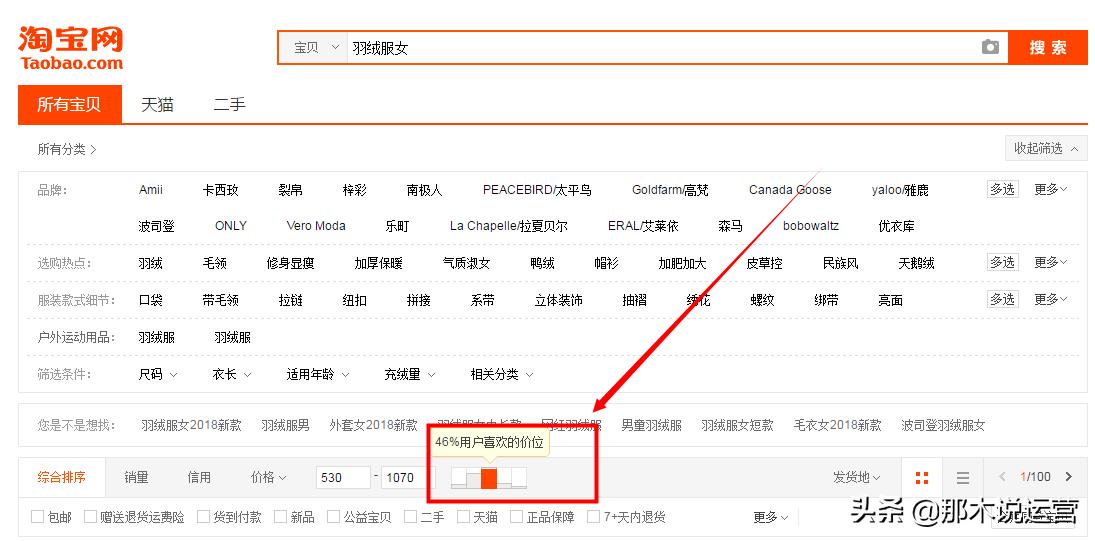Open suggested search 波司登羽绒服女
This screenshot has height=541, width=1095.
(x=943, y=425)
